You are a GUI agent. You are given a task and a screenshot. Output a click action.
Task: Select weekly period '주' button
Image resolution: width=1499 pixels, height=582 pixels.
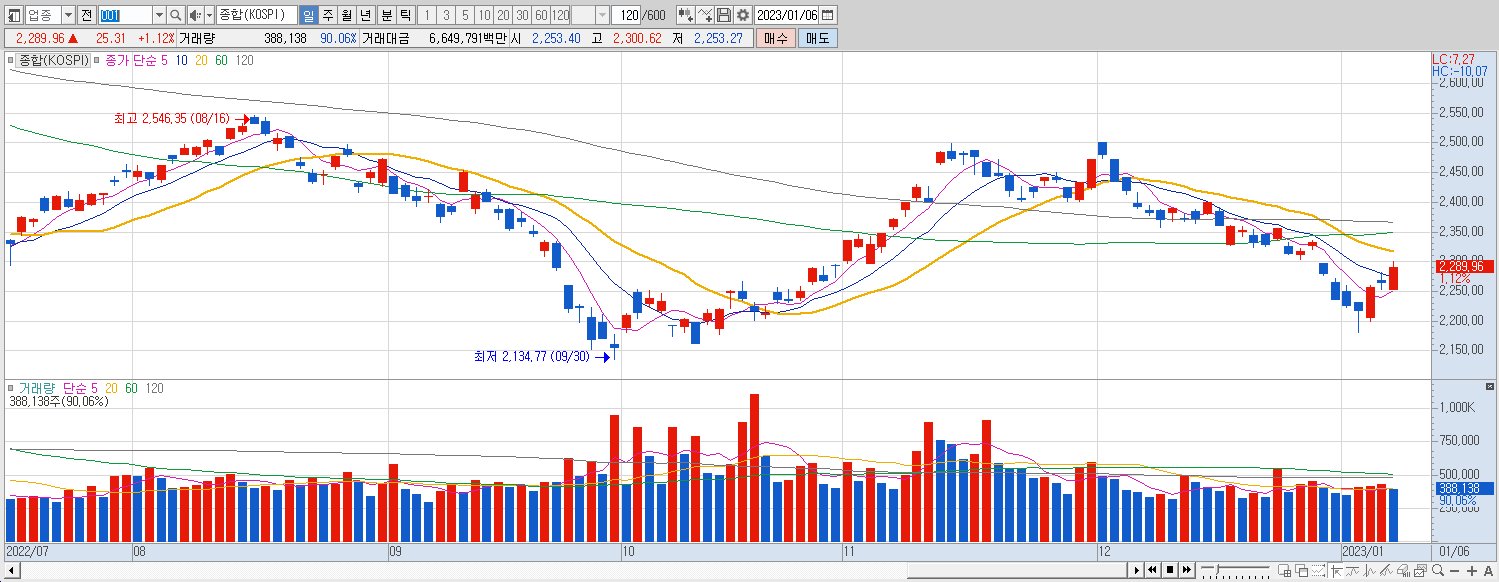(328, 15)
